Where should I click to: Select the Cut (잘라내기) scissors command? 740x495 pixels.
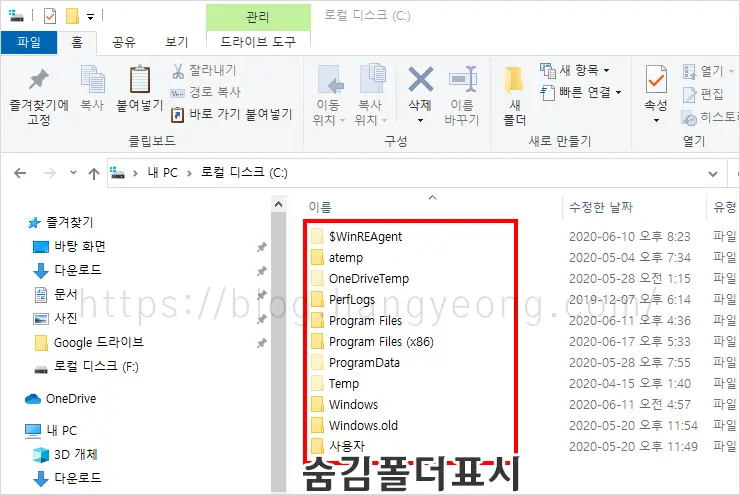[x=203, y=71]
